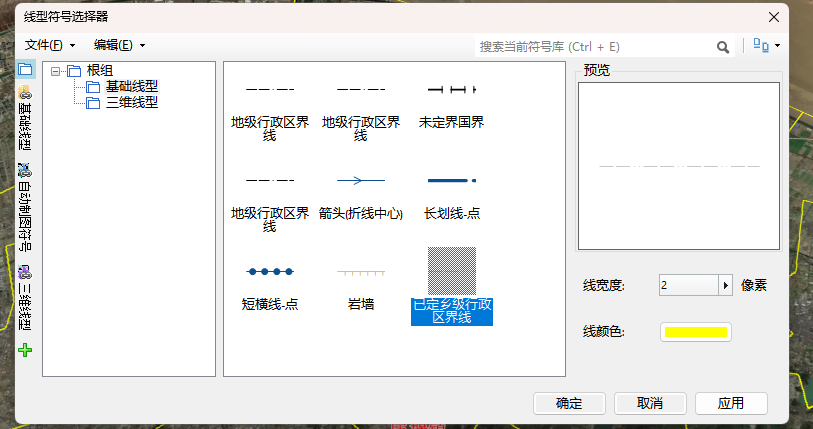Select the 长划线-点 line symbol
This screenshot has width=813, height=429.
coord(451,197)
